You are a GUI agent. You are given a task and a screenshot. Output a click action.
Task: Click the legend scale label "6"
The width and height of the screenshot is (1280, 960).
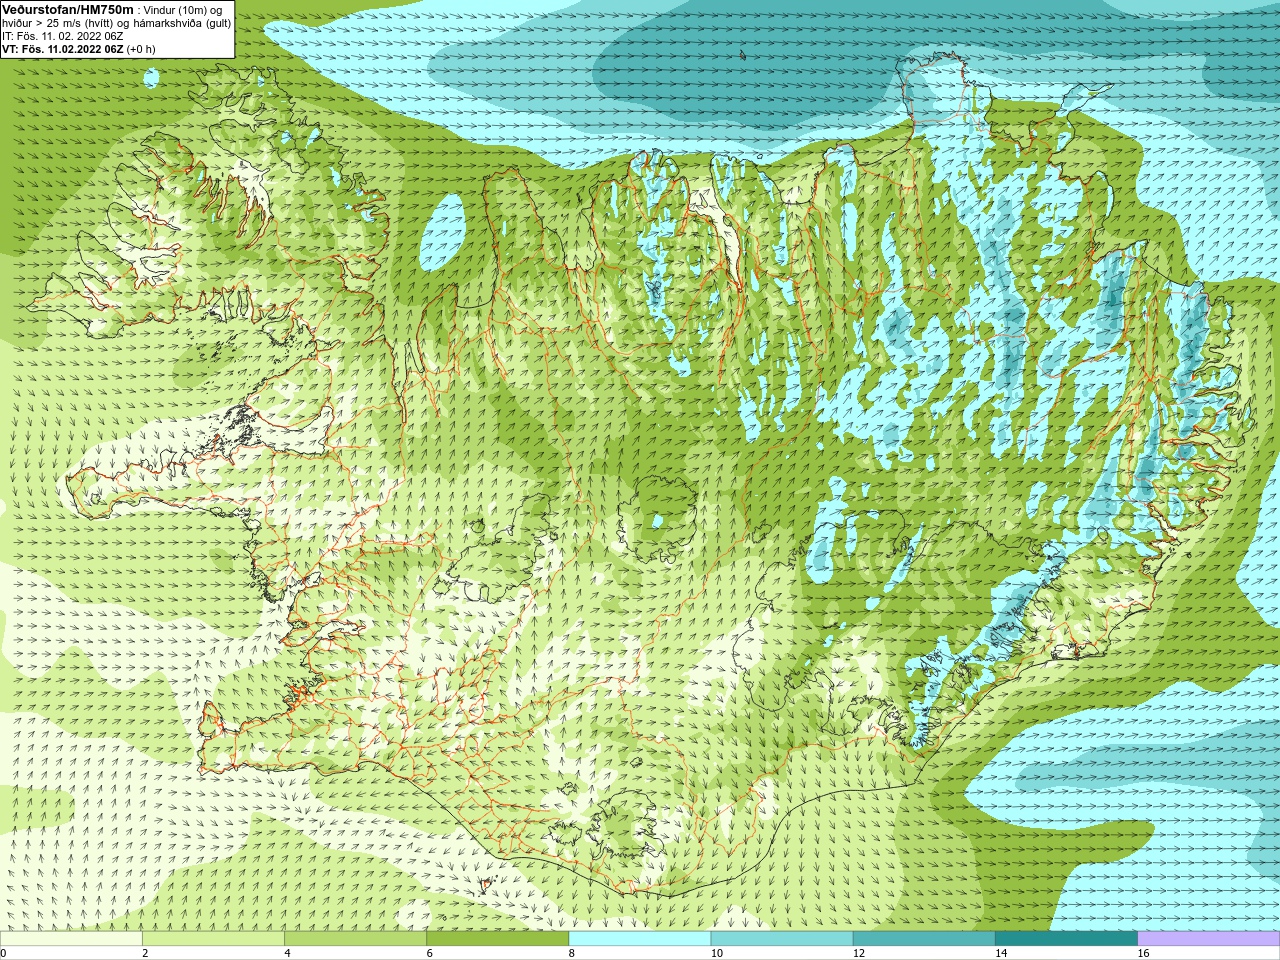tap(429, 954)
